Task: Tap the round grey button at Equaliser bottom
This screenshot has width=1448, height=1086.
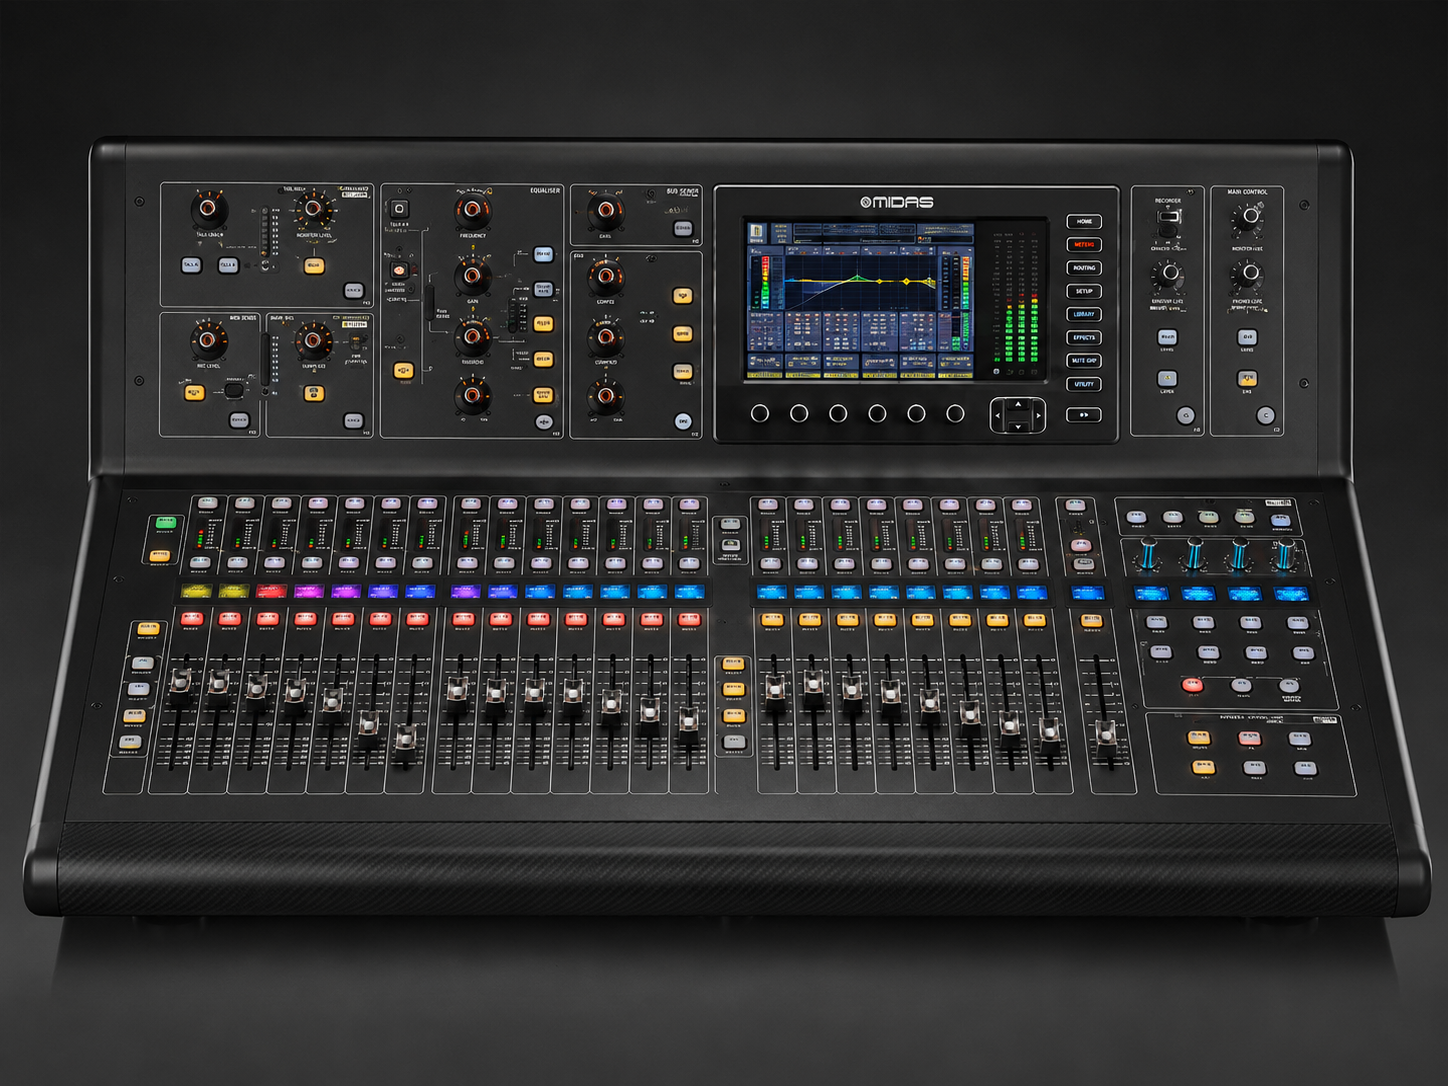Action: (x=543, y=422)
